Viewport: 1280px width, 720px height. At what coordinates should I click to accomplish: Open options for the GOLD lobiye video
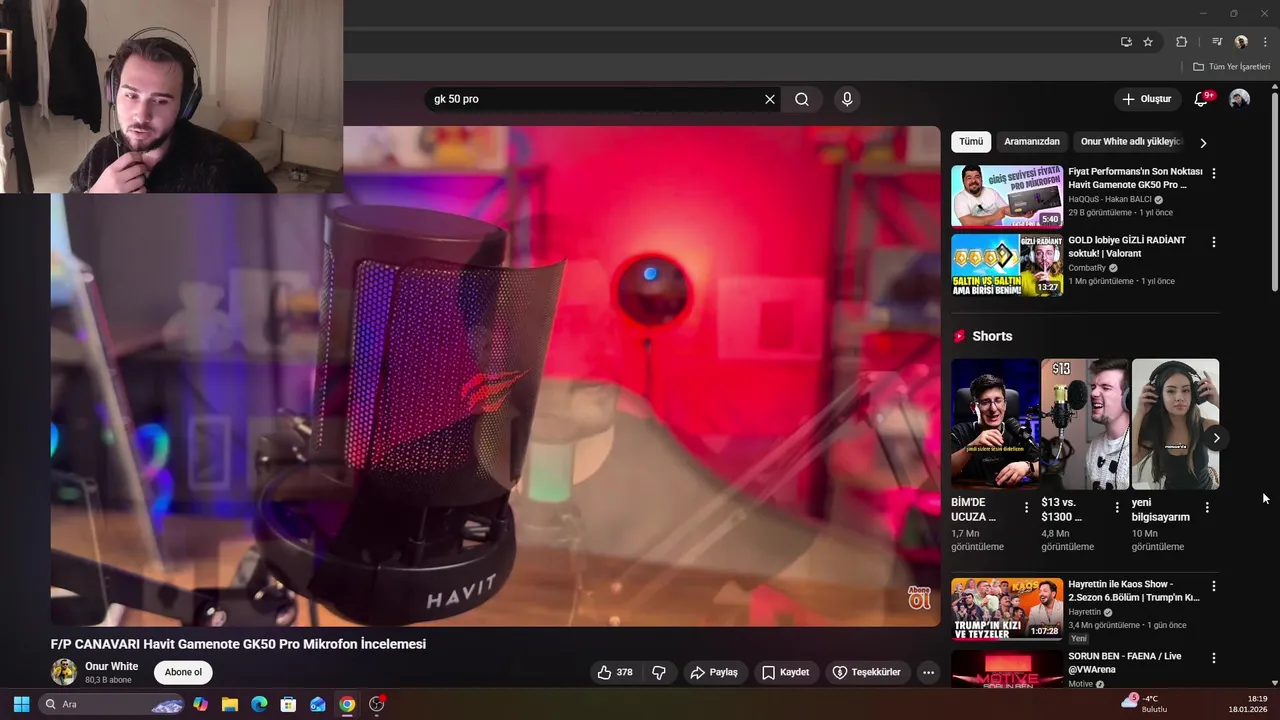pyautogui.click(x=1214, y=242)
